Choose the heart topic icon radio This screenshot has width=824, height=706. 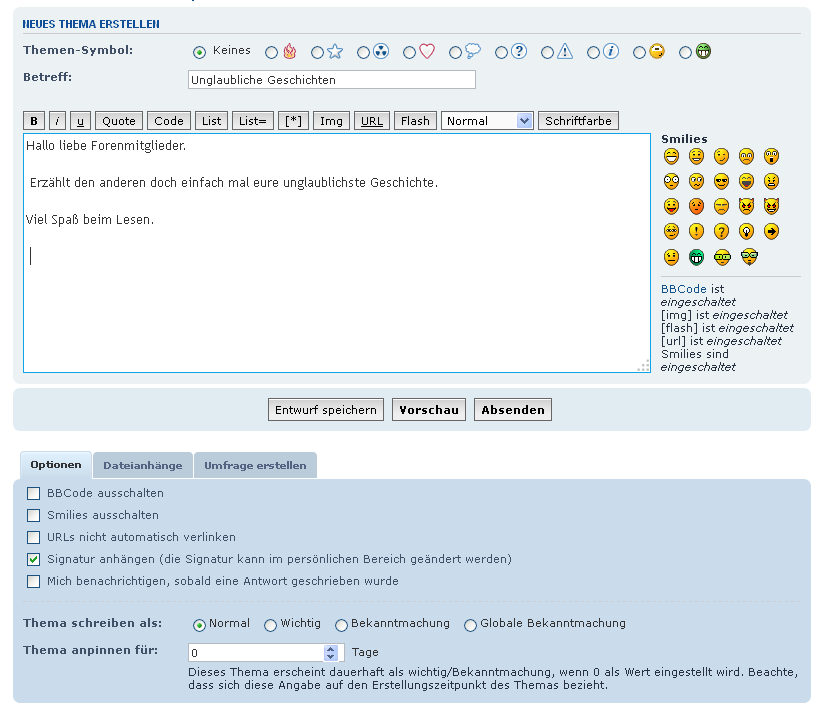pos(409,52)
